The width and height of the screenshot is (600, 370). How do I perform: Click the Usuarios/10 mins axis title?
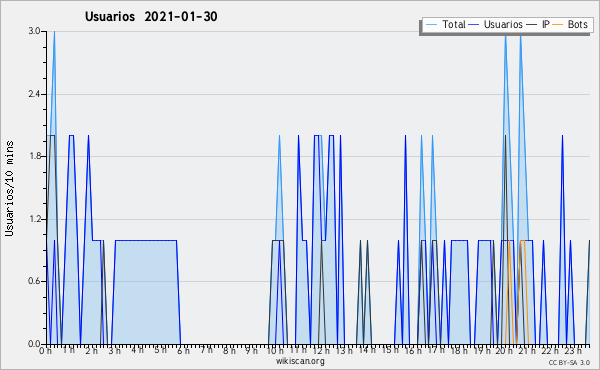9,188
